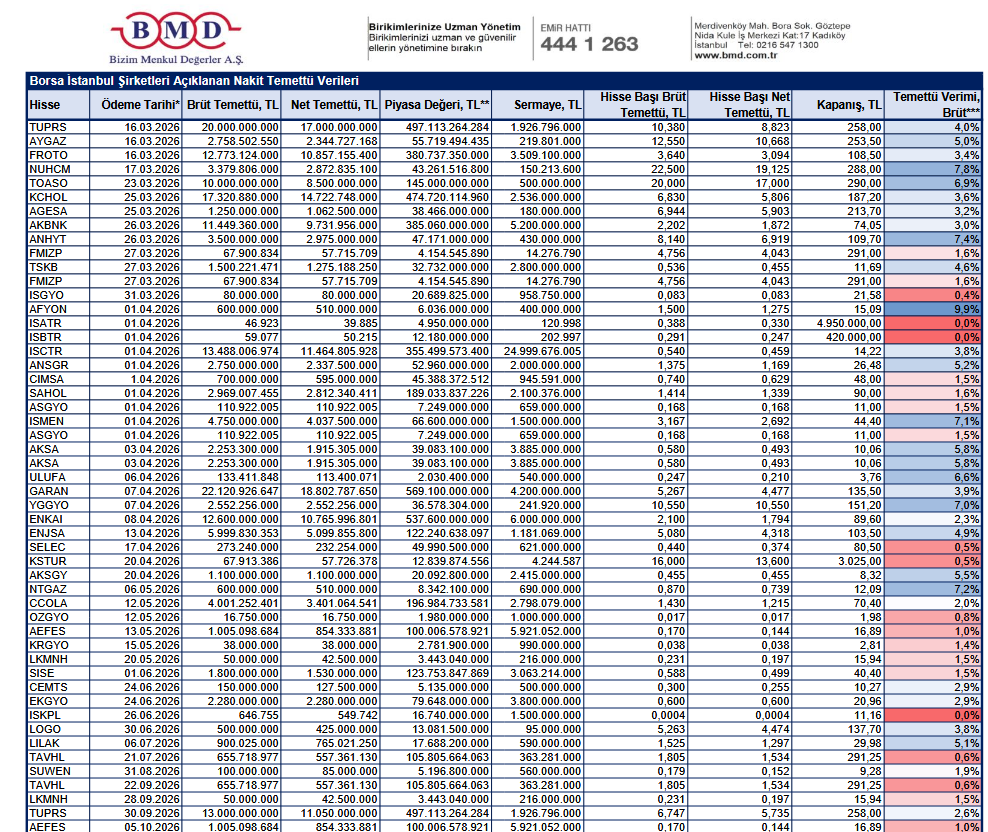Click the Merdivenköy Mah. address text
988x832 pixels.
coord(771,25)
